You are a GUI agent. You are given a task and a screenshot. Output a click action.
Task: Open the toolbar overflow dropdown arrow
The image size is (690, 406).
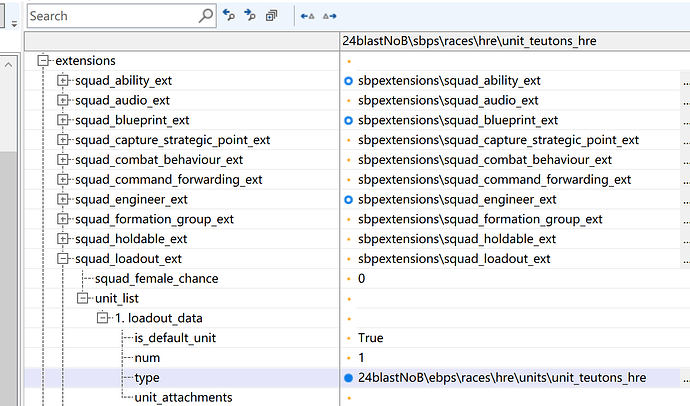[14, 24]
